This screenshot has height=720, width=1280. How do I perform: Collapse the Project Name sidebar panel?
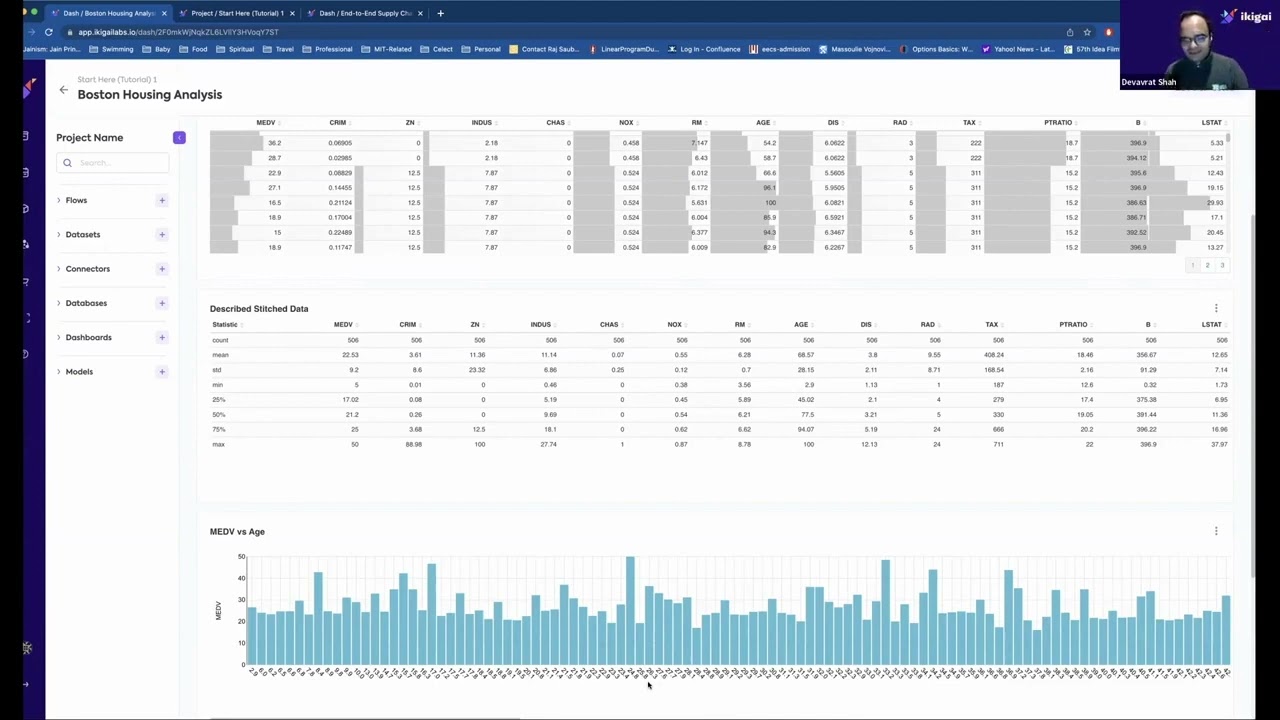(x=179, y=137)
